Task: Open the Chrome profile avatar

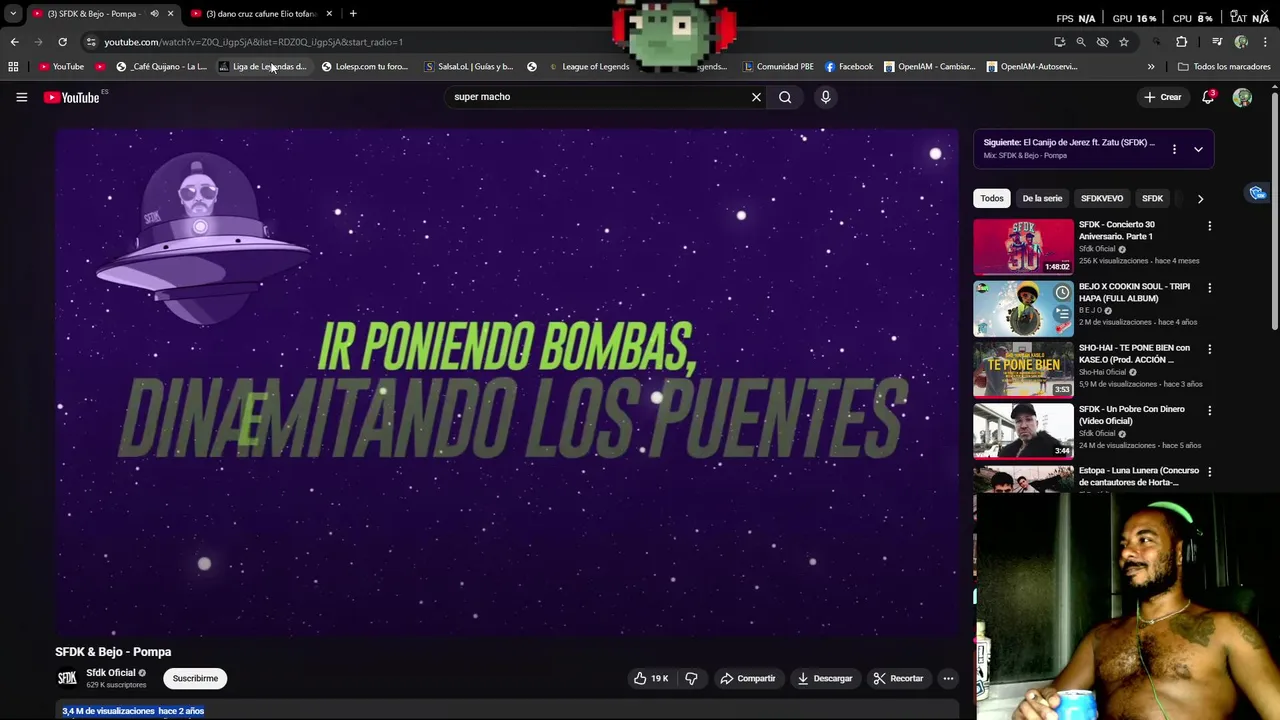Action: tap(1241, 42)
